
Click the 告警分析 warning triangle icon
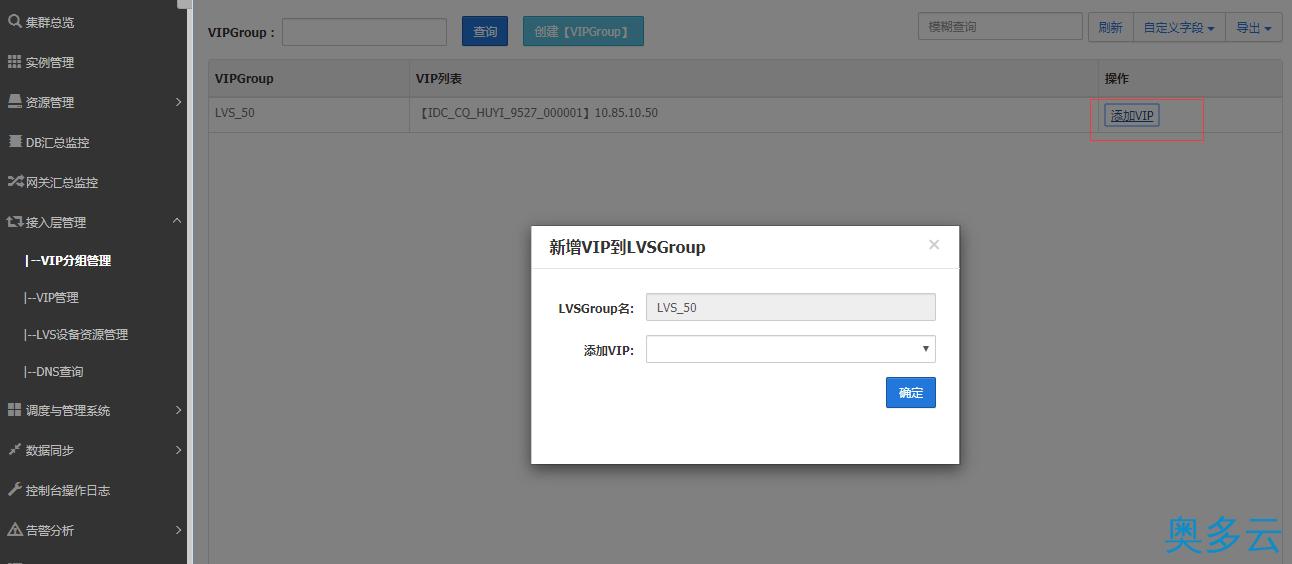pos(15,530)
